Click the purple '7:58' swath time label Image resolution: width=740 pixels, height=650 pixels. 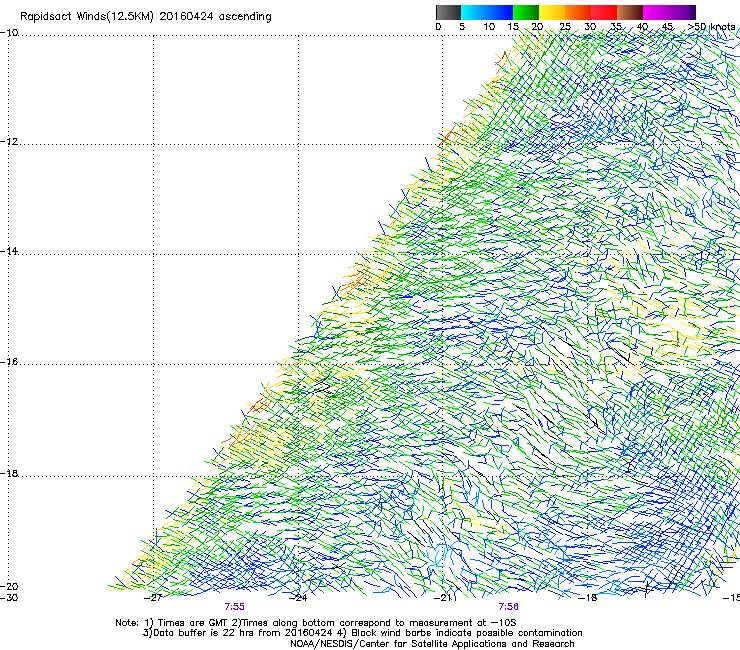pyautogui.click(x=508, y=607)
